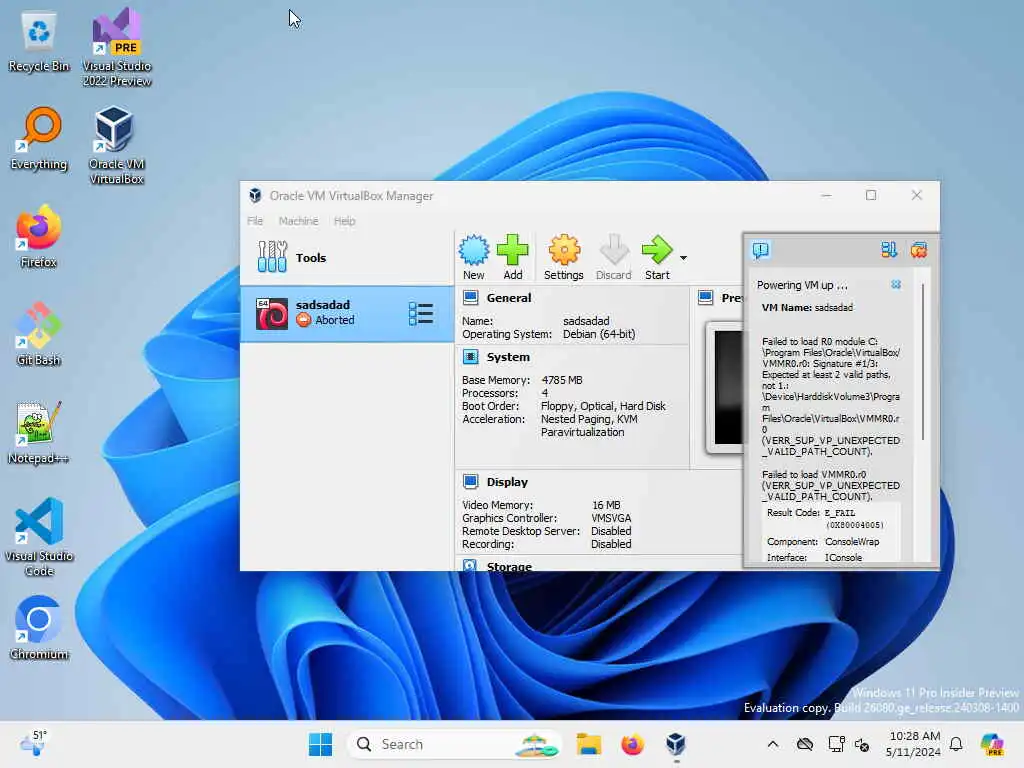Click the General section monitor icon
Image resolution: width=1024 pixels, height=768 pixels.
(x=470, y=298)
